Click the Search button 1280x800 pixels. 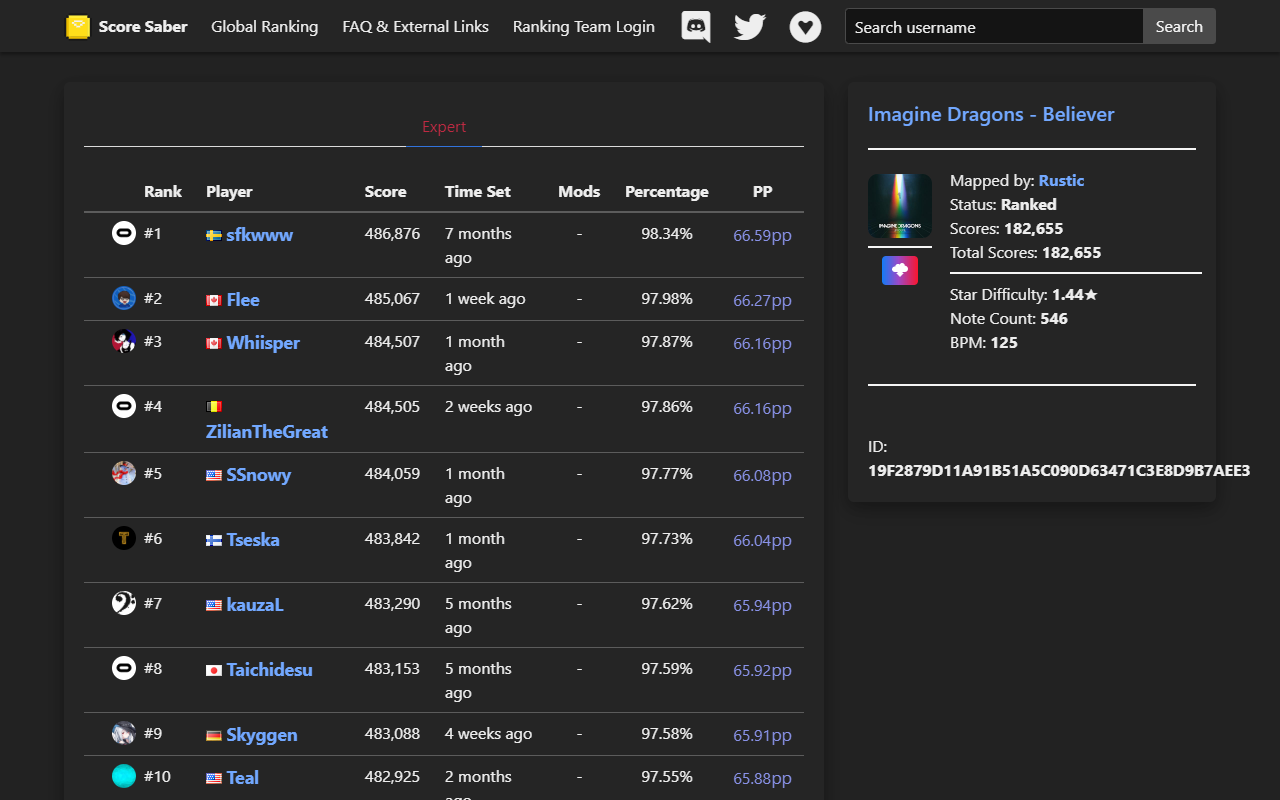[1179, 27]
